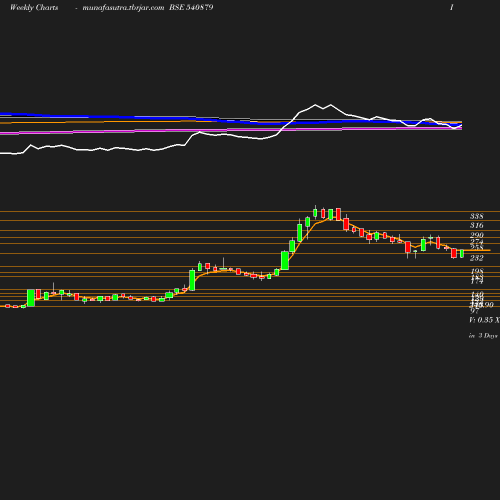Screen dimensions: 500x500
Task: Click the 316 price level label
Action: tap(477, 226)
